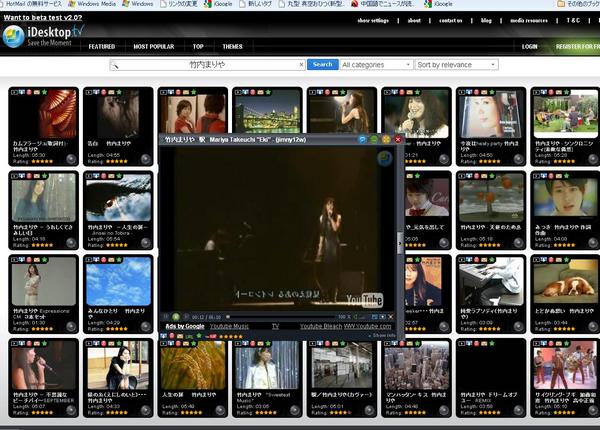Open the media resources link

tap(529, 21)
